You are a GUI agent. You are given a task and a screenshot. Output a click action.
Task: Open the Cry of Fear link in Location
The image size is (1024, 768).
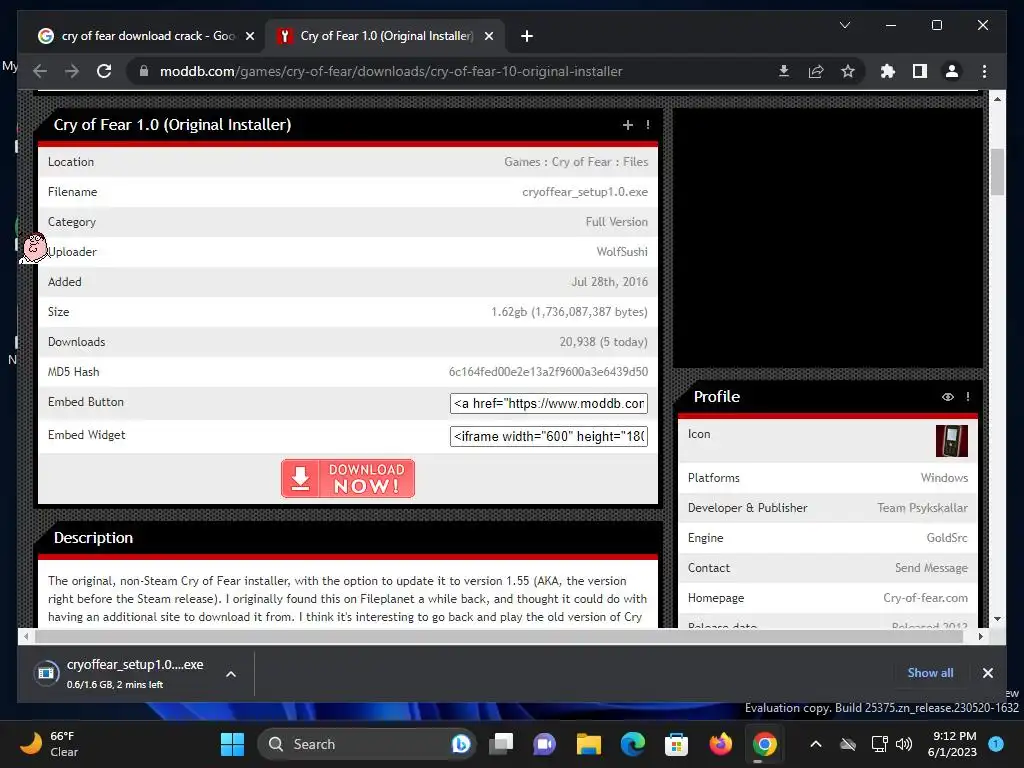581,162
